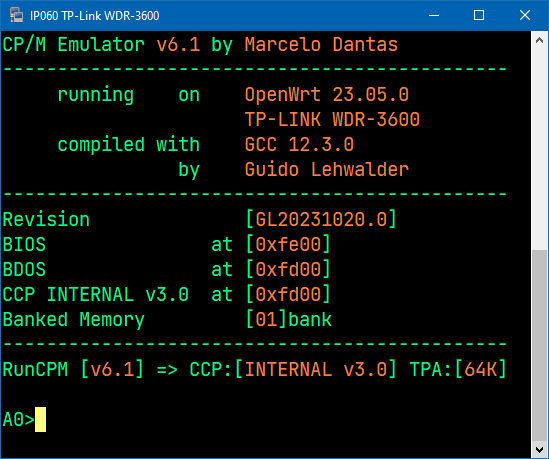This screenshot has width=549, height=459.
Task: Open the PuTTY system menu icon
Action: coord(16,15)
